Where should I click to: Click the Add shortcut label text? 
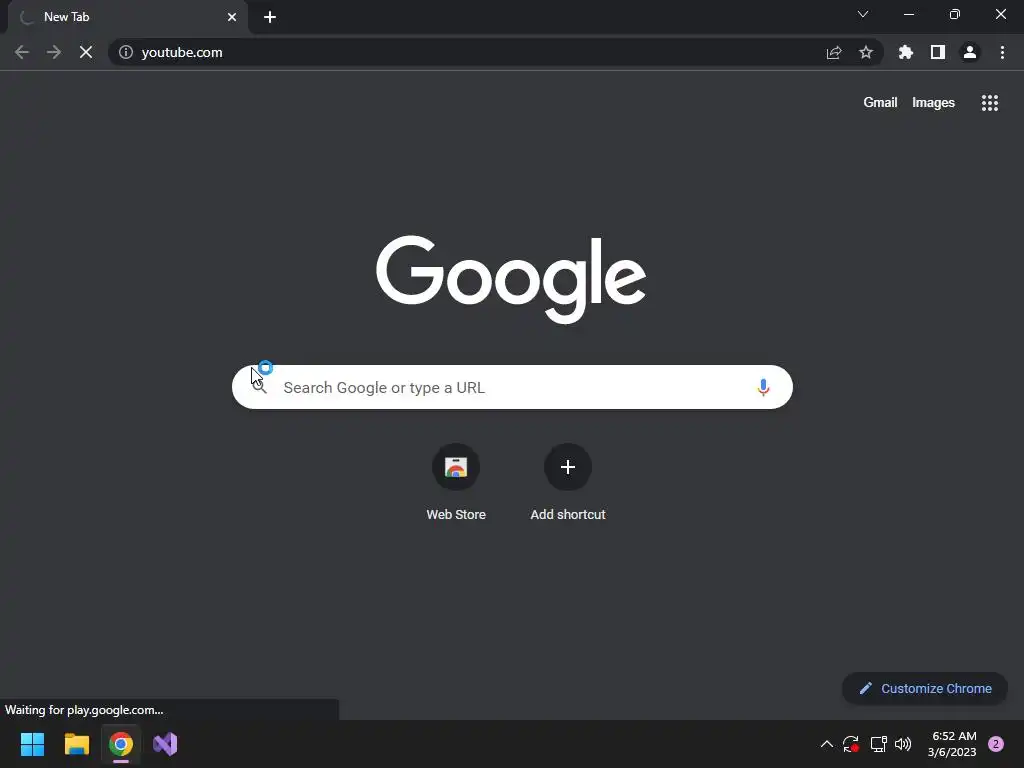tap(568, 515)
